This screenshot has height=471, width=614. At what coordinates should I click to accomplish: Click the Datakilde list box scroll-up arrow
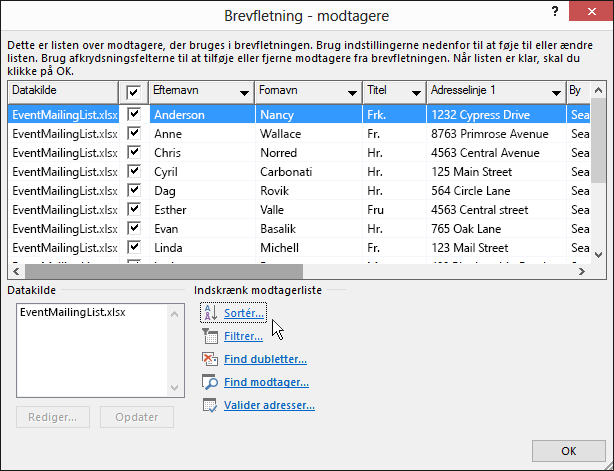[x=175, y=314]
